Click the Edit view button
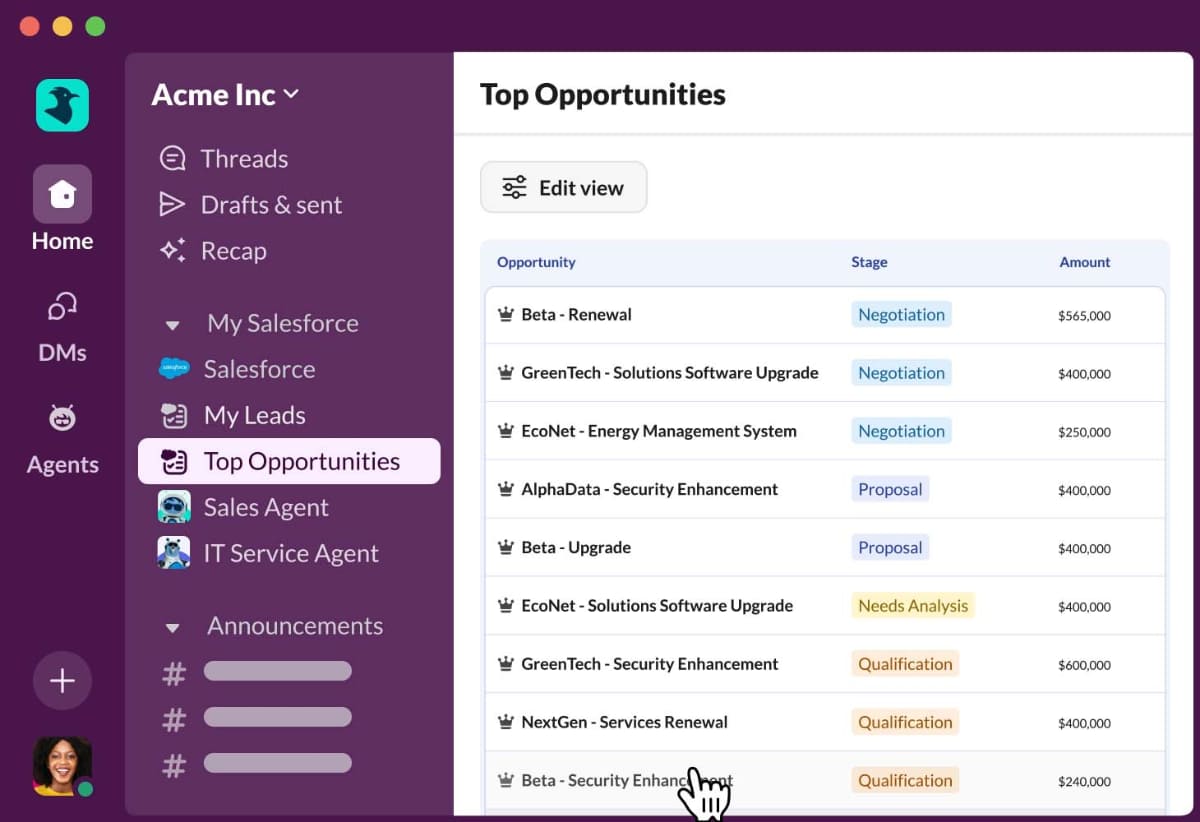Screen dimensions: 1200x822 click(563, 187)
